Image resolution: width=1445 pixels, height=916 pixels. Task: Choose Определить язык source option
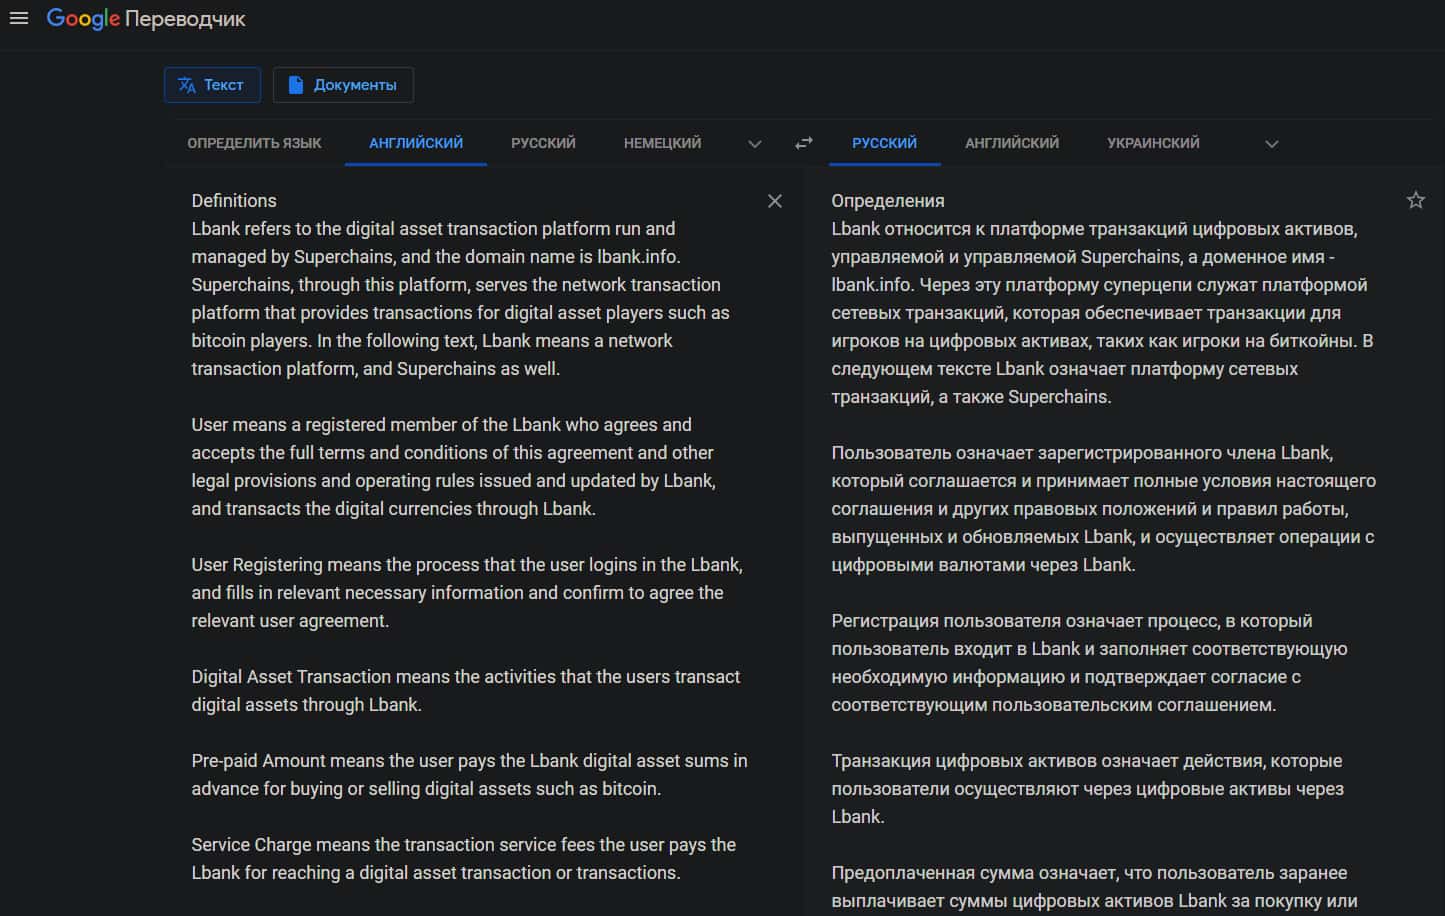(254, 143)
